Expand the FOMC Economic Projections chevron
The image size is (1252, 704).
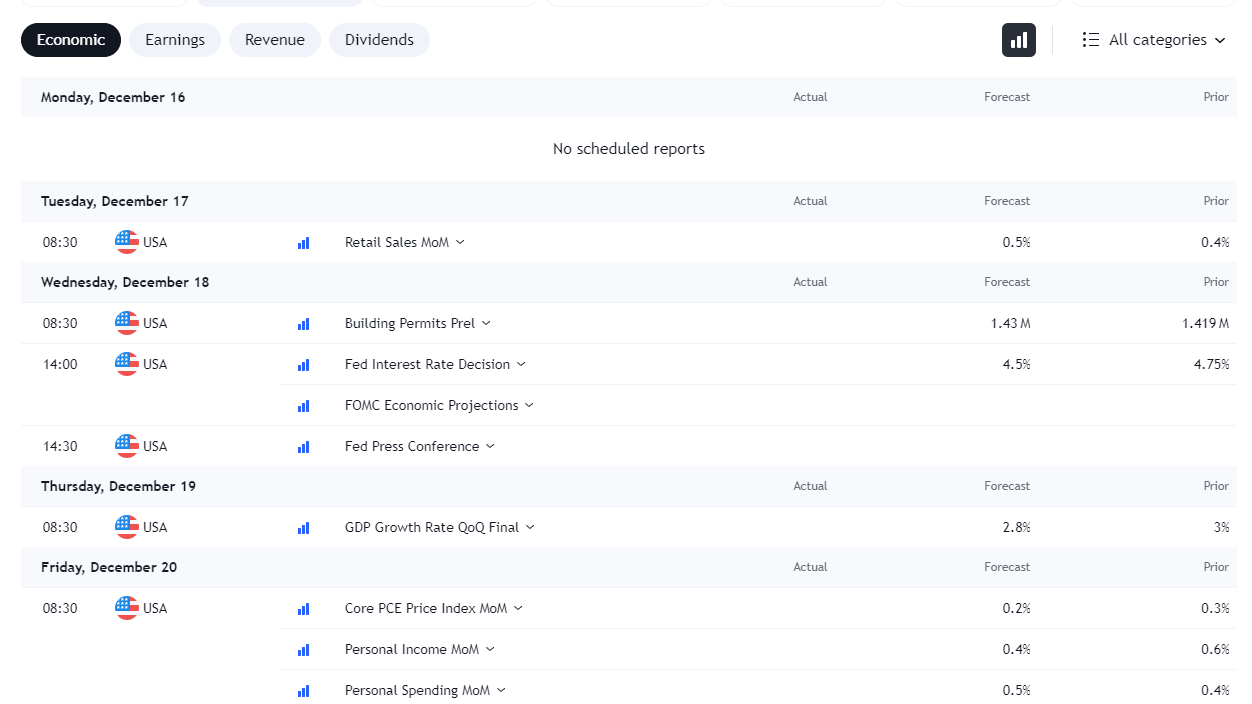(529, 405)
